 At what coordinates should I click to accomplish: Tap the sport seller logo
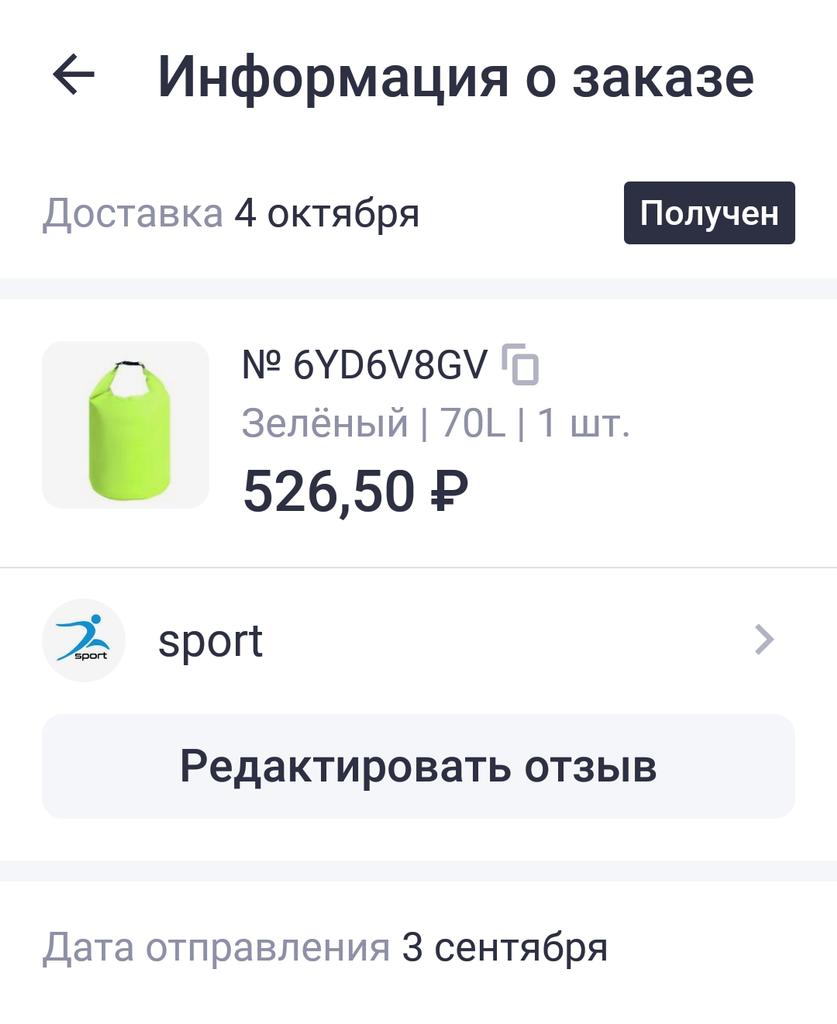pyautogui.click(x=84, y=640)
